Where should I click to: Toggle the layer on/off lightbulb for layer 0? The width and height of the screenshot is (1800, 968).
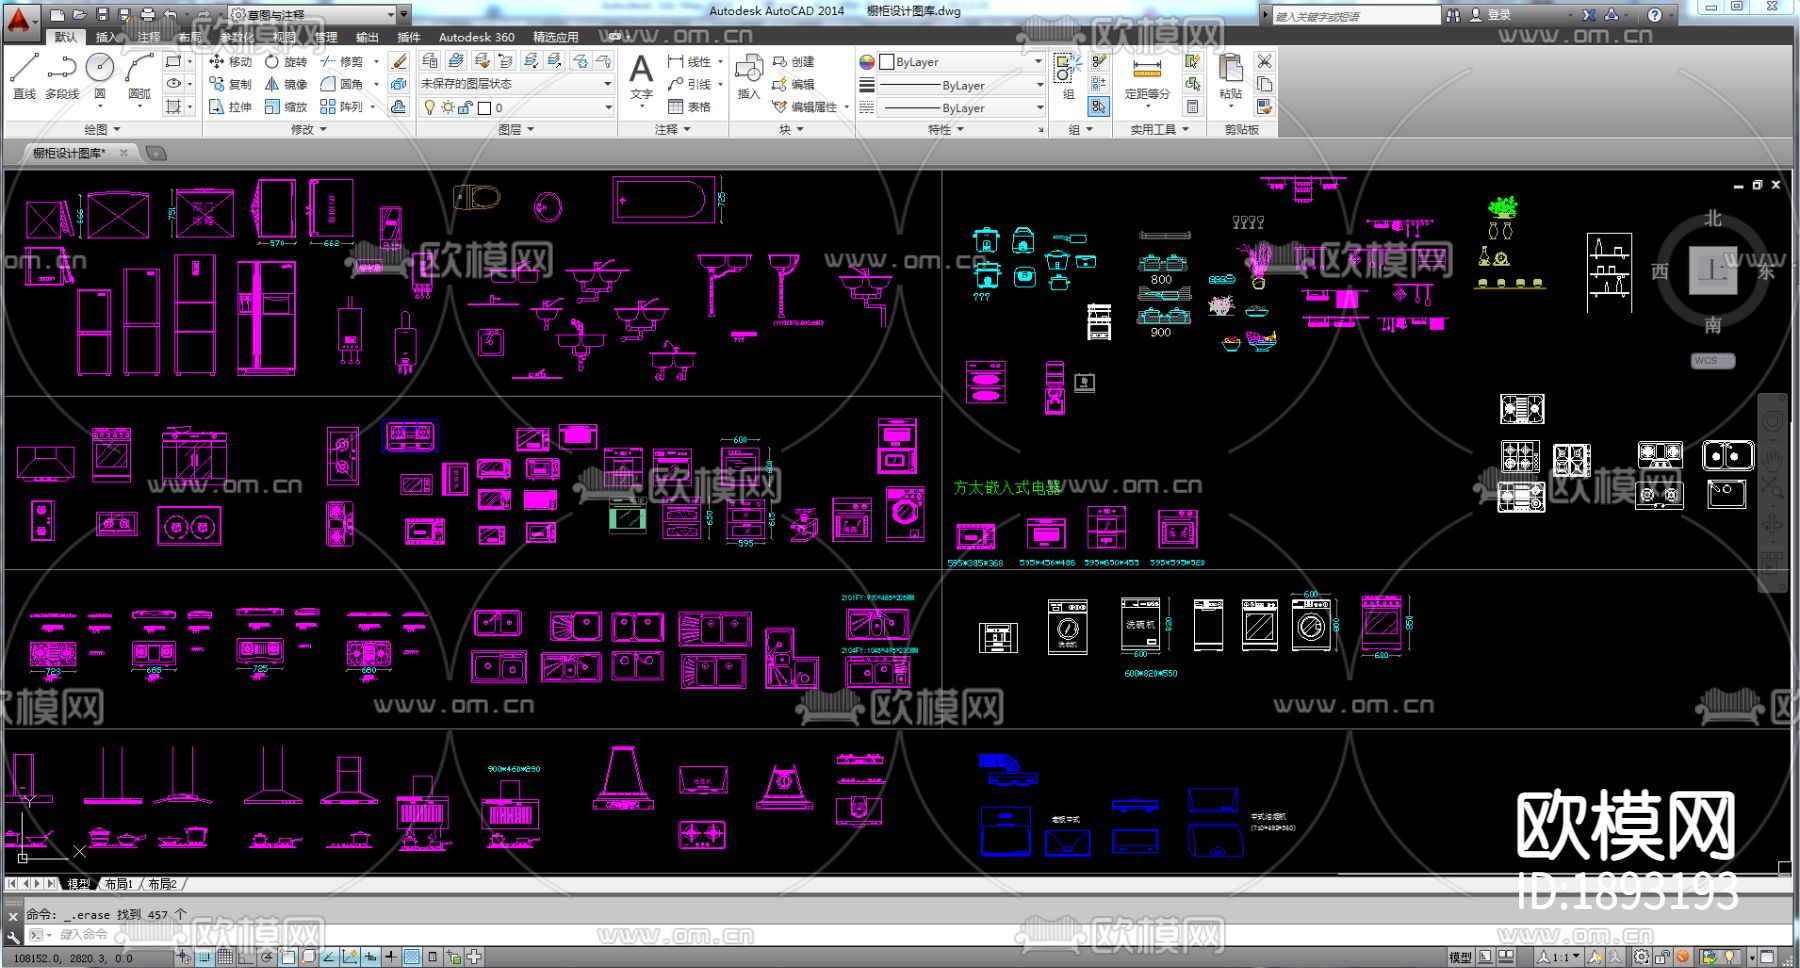point(430,107)
